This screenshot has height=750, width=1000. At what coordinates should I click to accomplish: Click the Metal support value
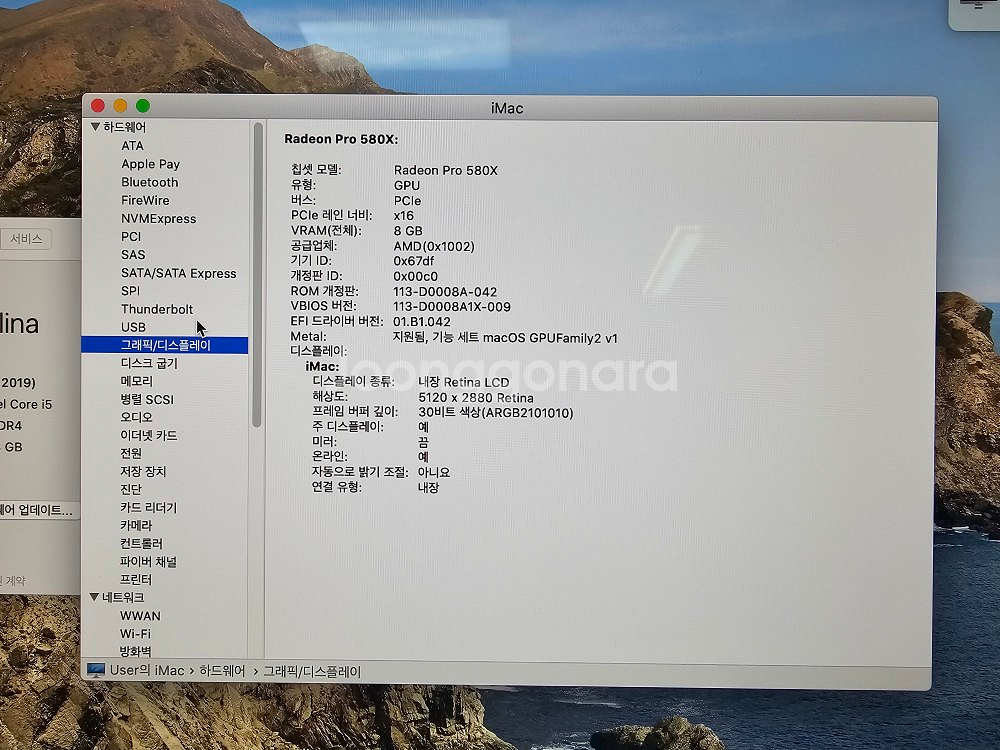(x=505, y=337)
